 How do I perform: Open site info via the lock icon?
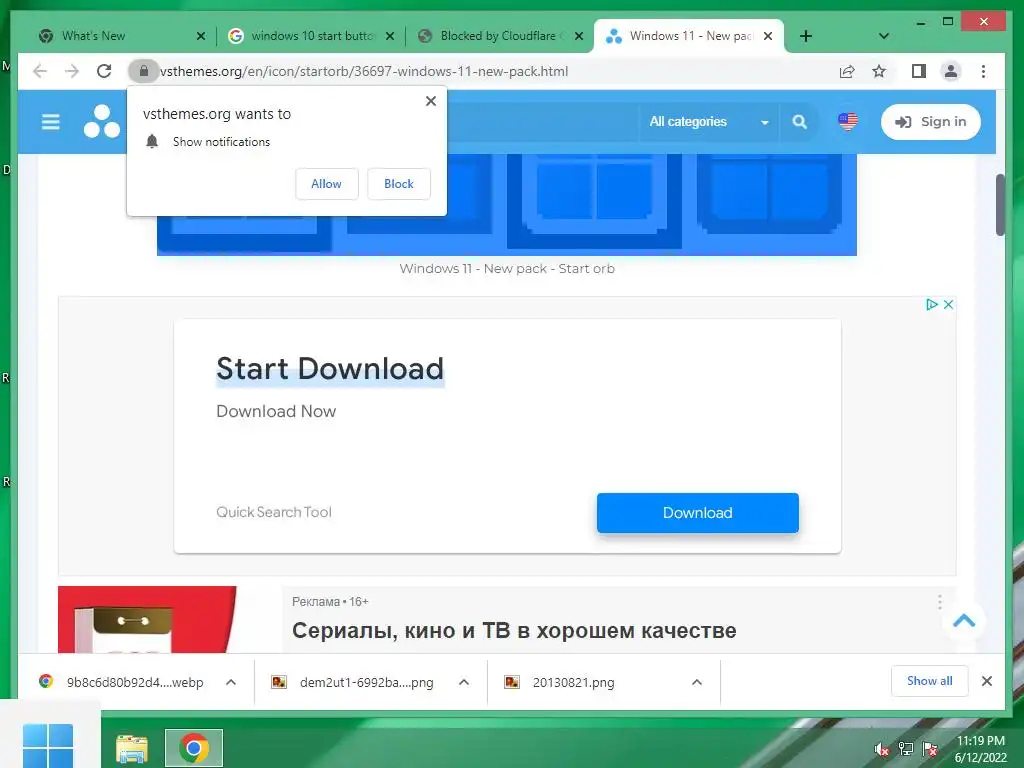tap(144, 71)
